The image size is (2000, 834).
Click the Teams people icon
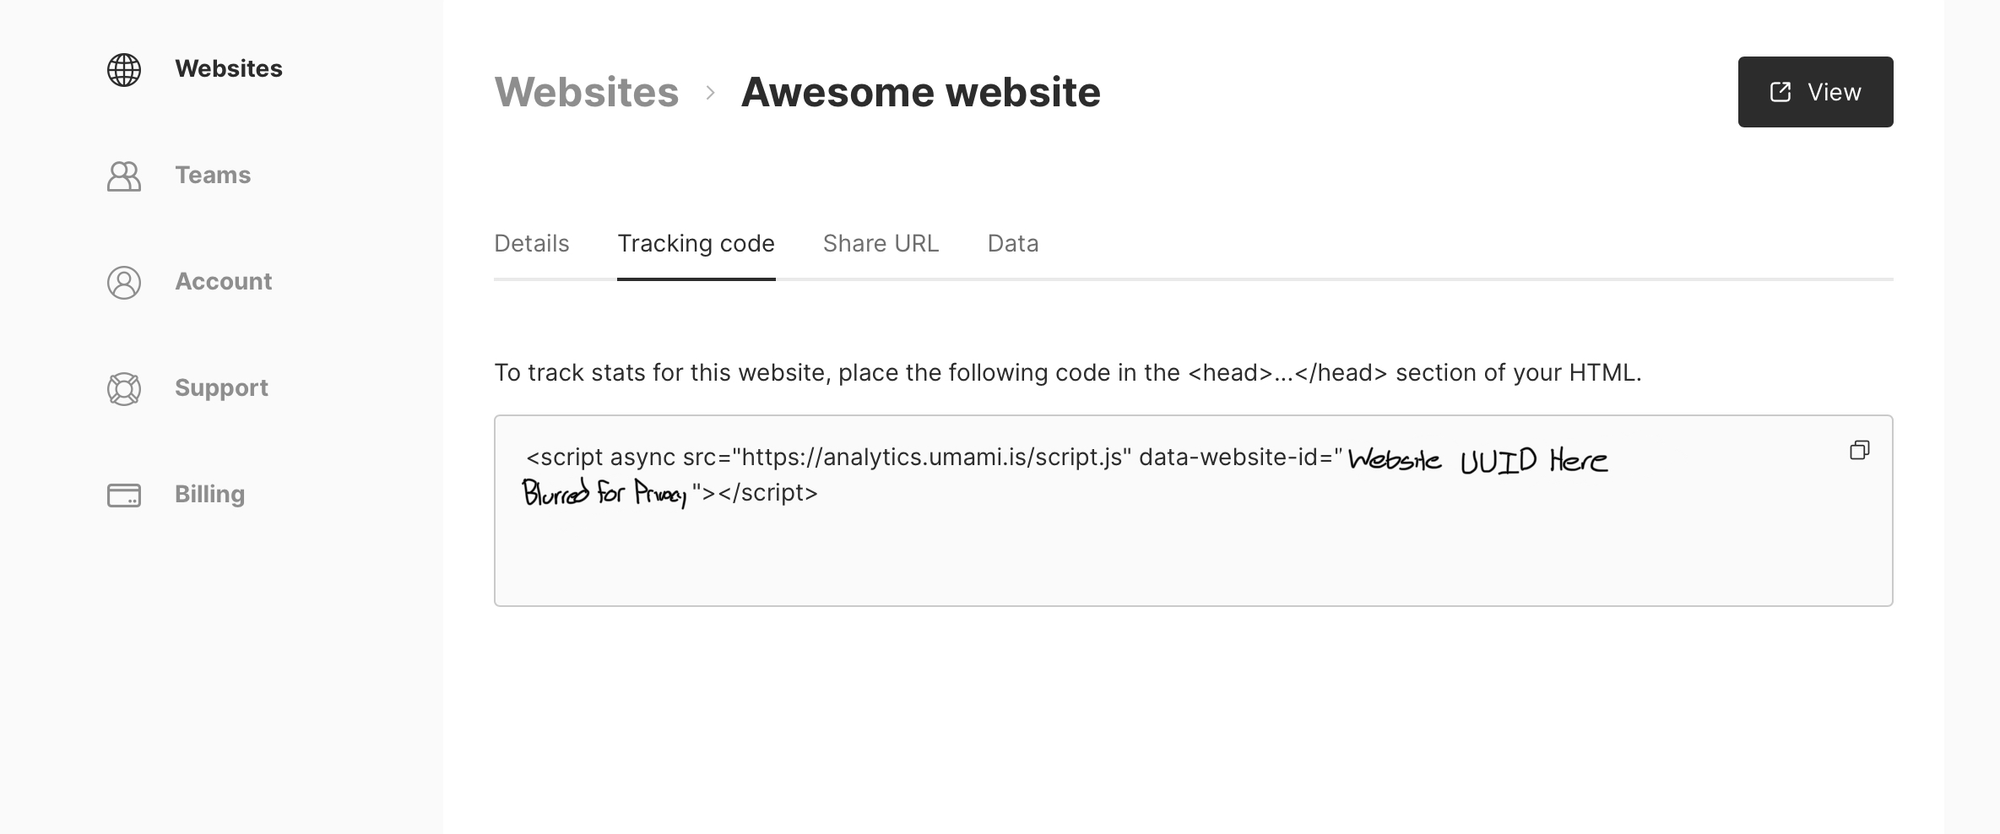(123, 176)
